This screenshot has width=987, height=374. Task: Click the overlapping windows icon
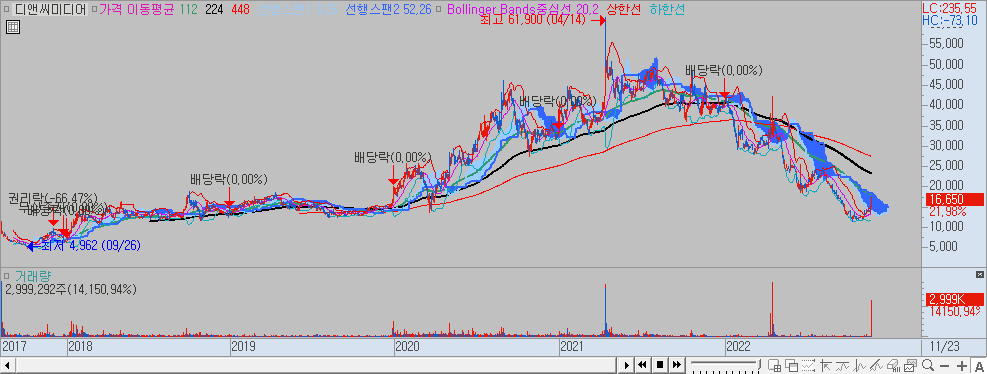click(791, 365)
